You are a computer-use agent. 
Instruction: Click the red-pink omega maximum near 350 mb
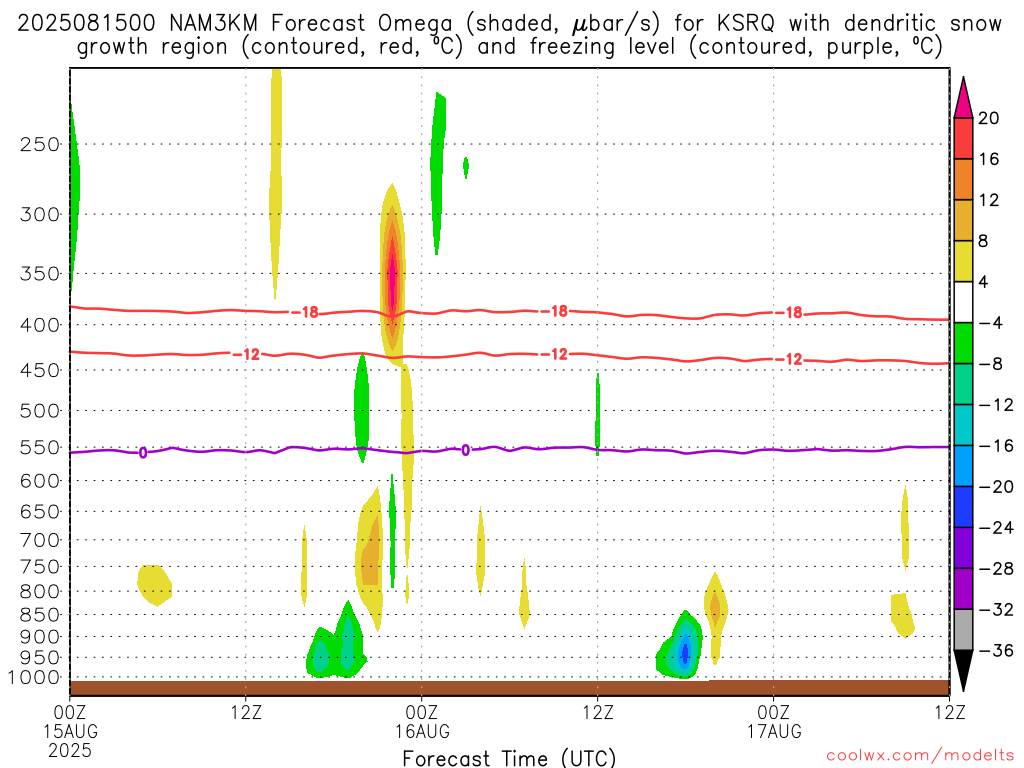(392, 276)
